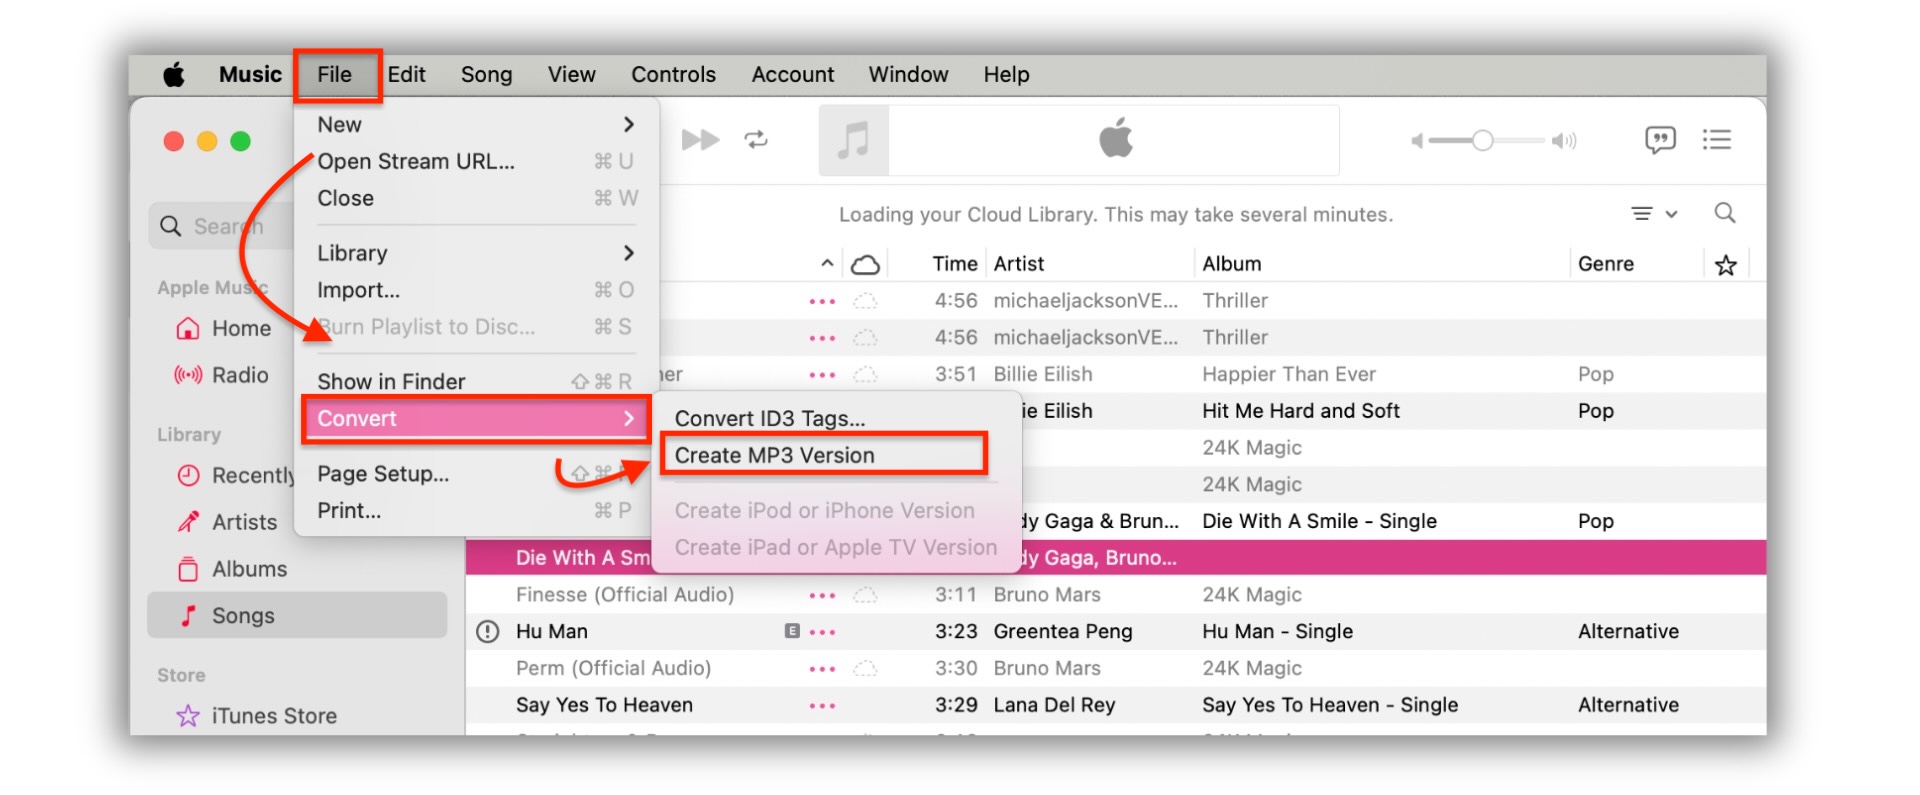The image size is (1920, 795).
Task: Sort by Album column header
Action: pos(1231,264)
